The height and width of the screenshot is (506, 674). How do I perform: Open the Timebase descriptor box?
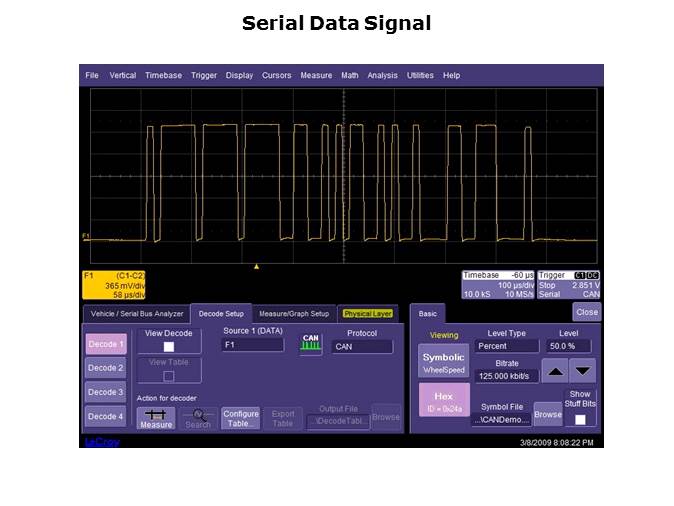(x=497, y=285)
